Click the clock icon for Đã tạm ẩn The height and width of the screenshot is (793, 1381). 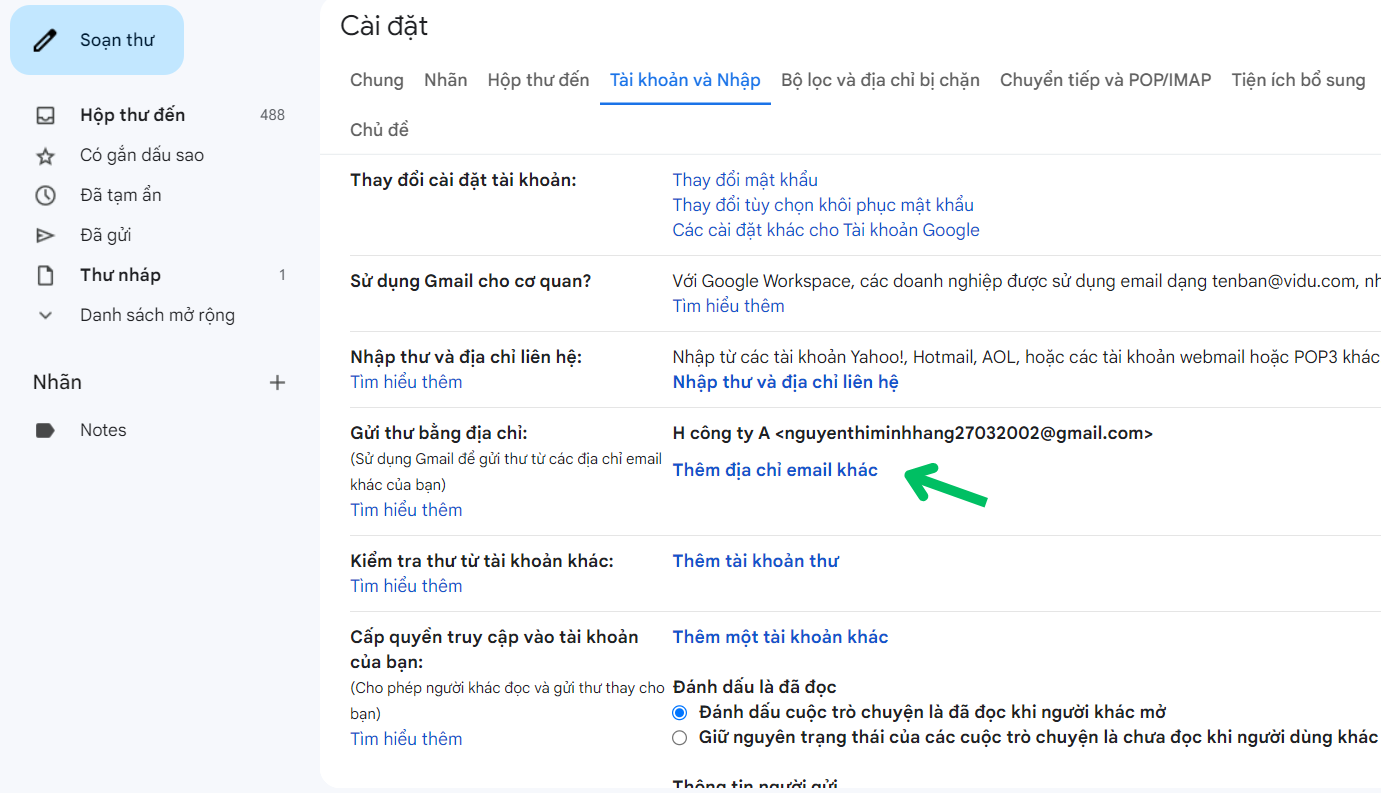coord(45,195)
